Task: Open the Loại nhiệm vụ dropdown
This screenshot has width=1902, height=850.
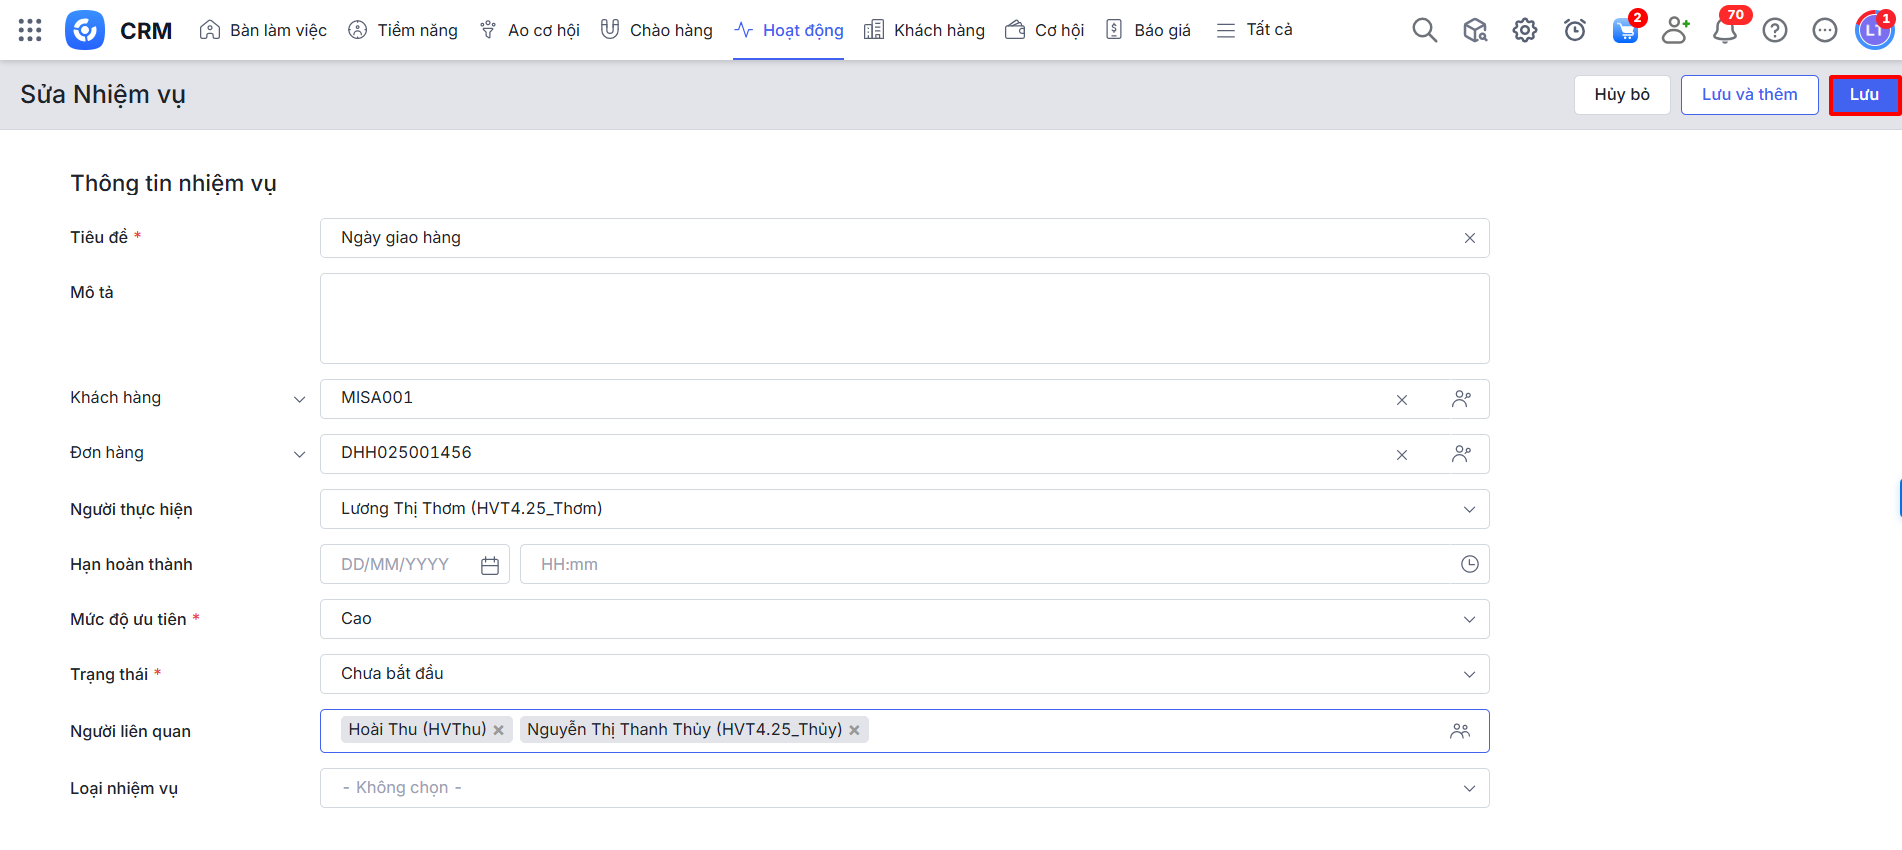Action: click(1469, 788)
